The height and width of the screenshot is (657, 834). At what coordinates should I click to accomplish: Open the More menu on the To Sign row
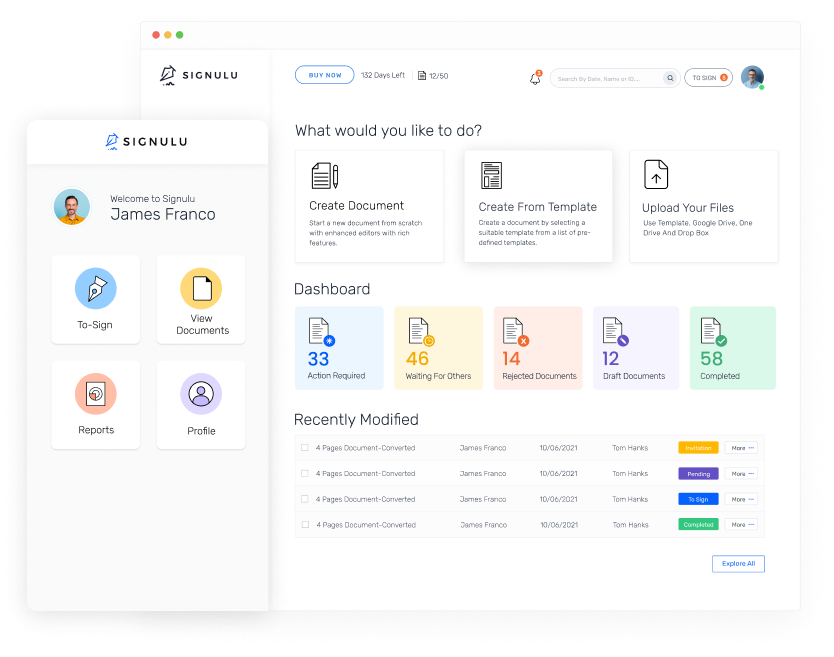point(741,499)
